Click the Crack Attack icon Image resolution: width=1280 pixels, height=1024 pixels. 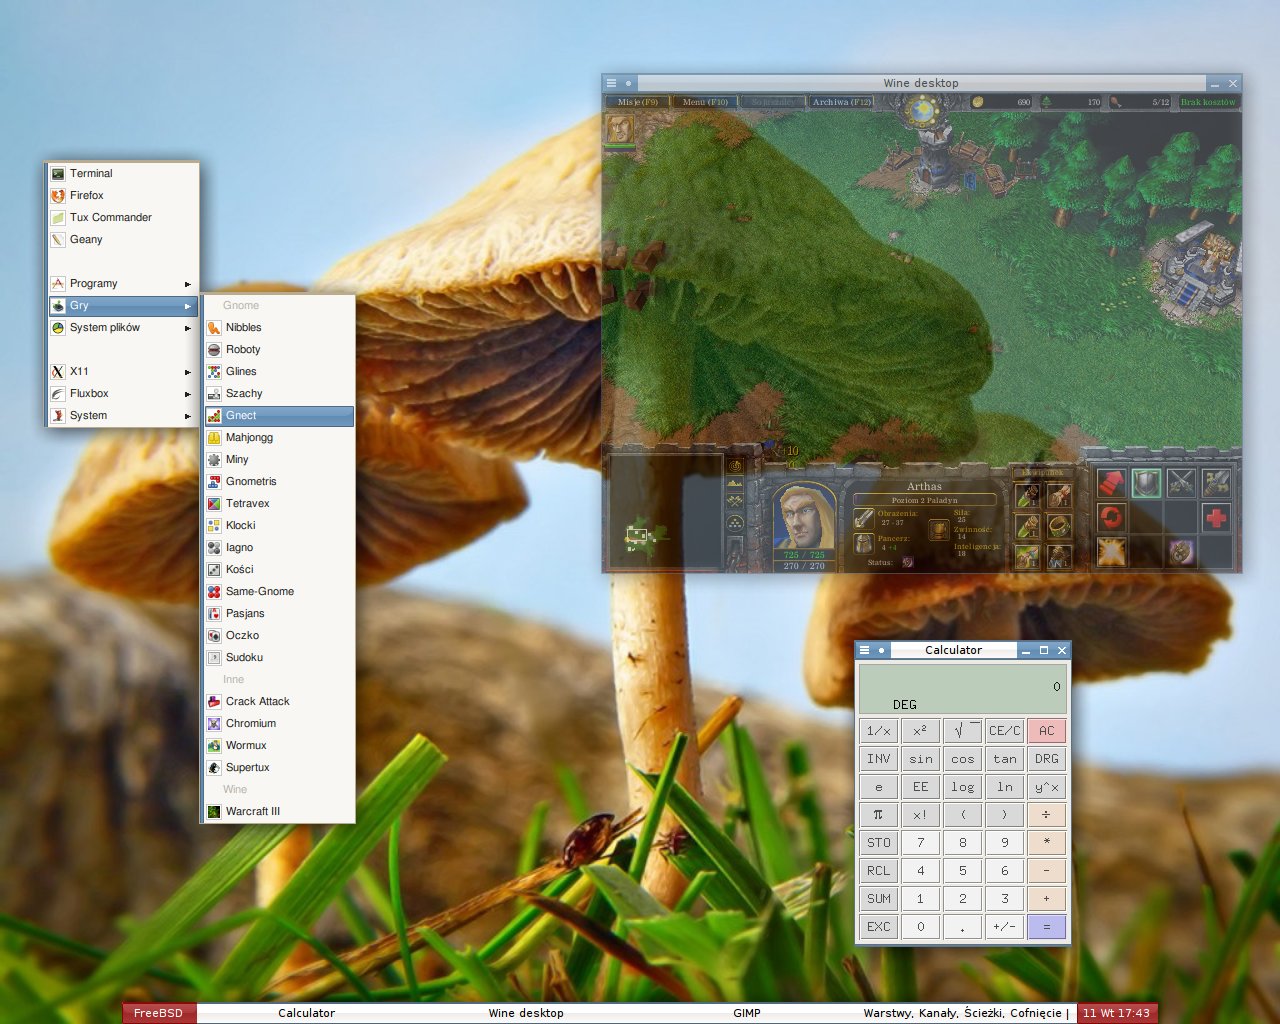pos(214,701)
